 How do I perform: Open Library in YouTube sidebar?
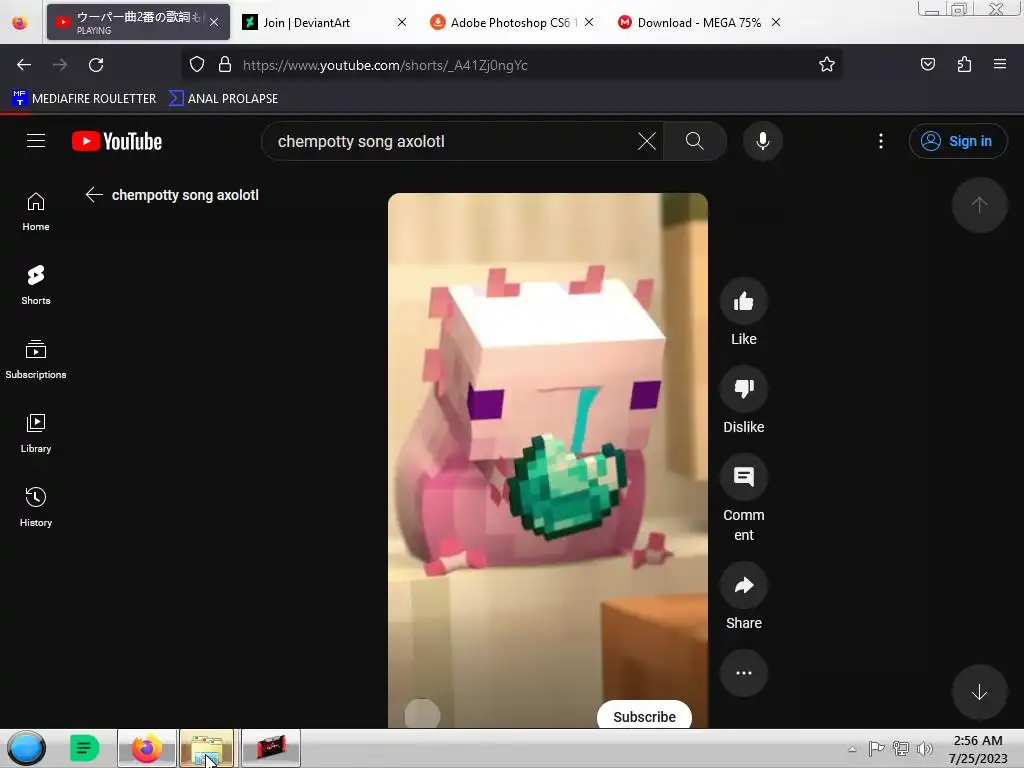coord(36,433)
